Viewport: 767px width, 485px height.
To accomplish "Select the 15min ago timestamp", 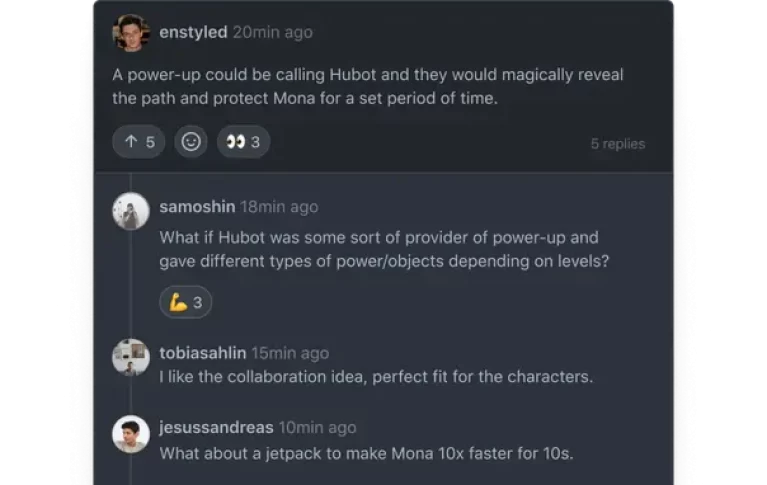I will coord(290,353).
